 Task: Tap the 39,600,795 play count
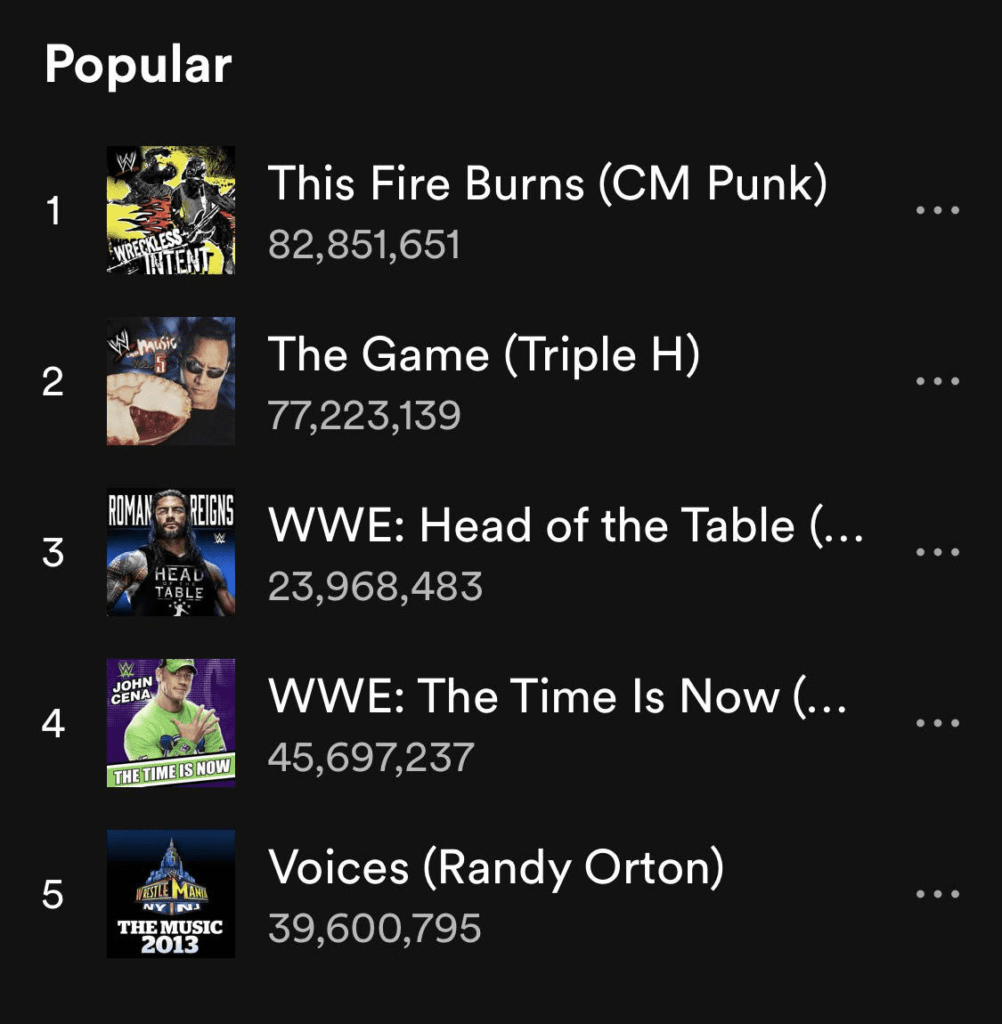374,928
